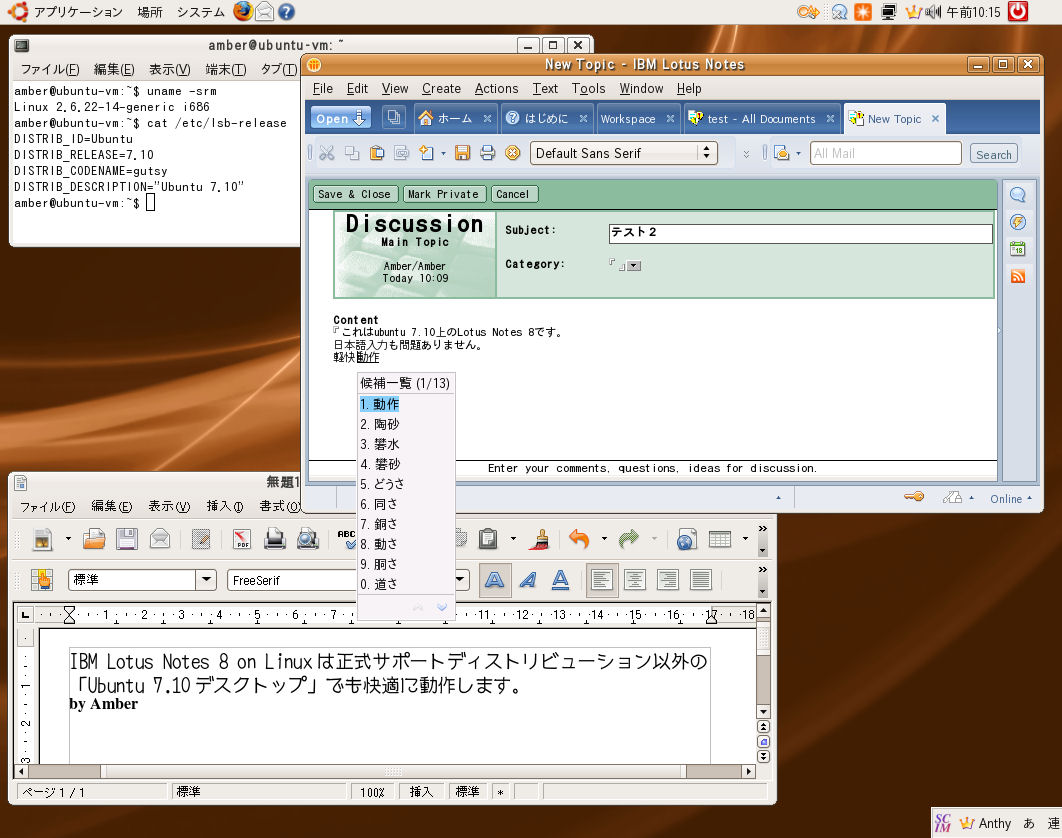This screenshot has width=1062, height=838.
Task: Open Writer paragraph style 標準 dropdown arrow
Action: 206,580
